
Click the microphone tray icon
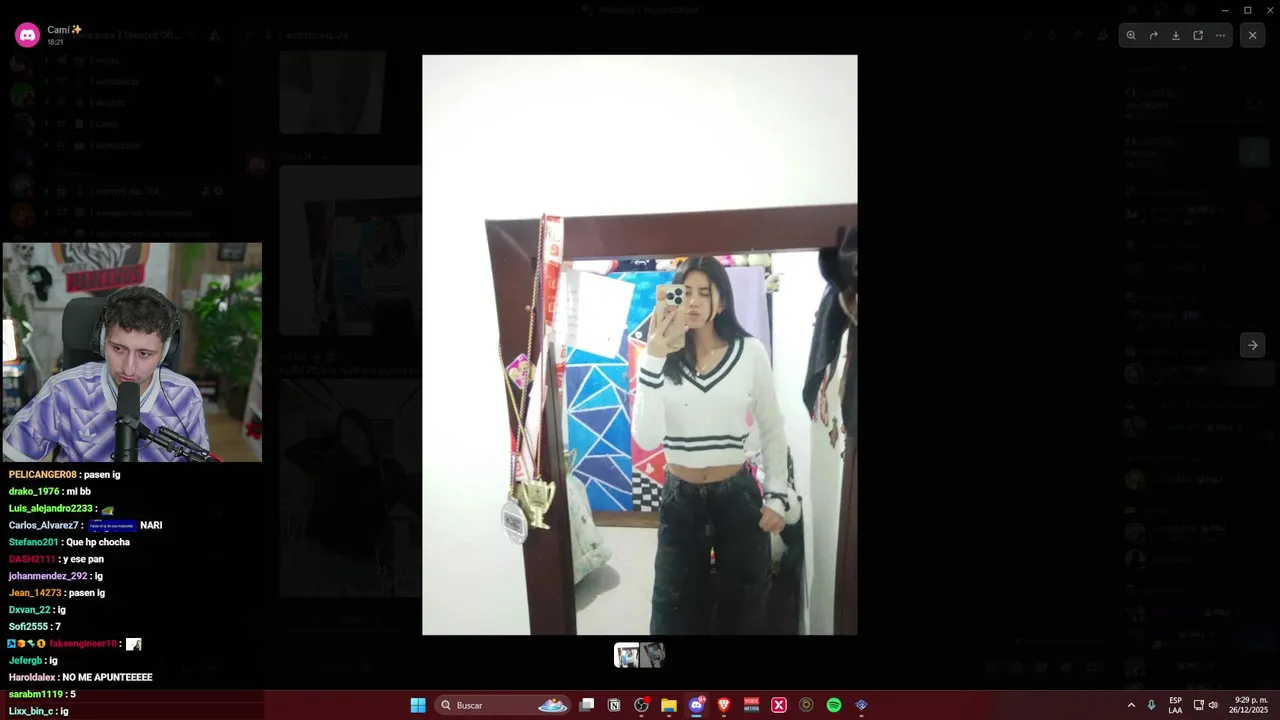pos(1152,705)
